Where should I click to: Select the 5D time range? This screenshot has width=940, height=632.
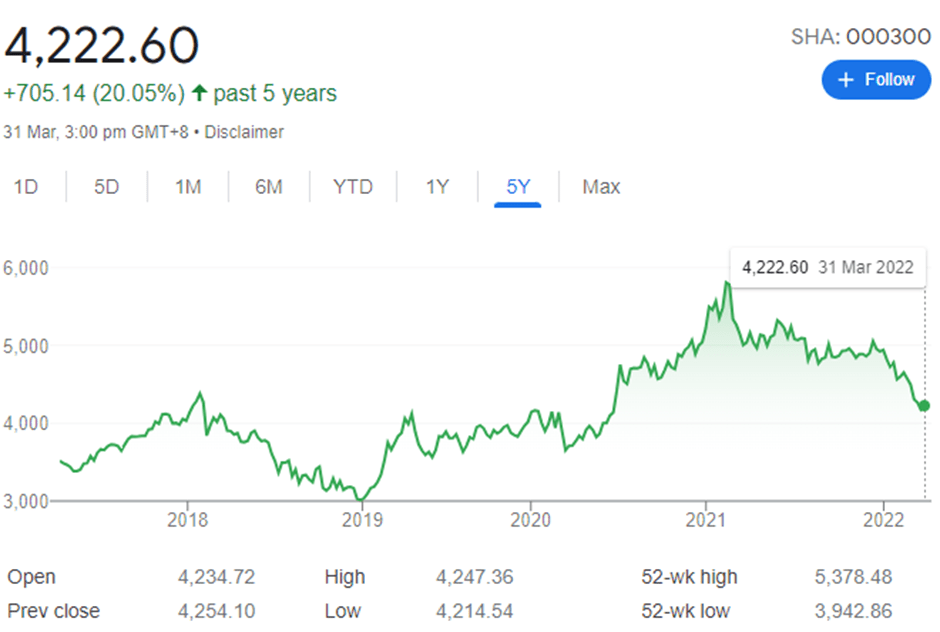click(x=106, y=186)
